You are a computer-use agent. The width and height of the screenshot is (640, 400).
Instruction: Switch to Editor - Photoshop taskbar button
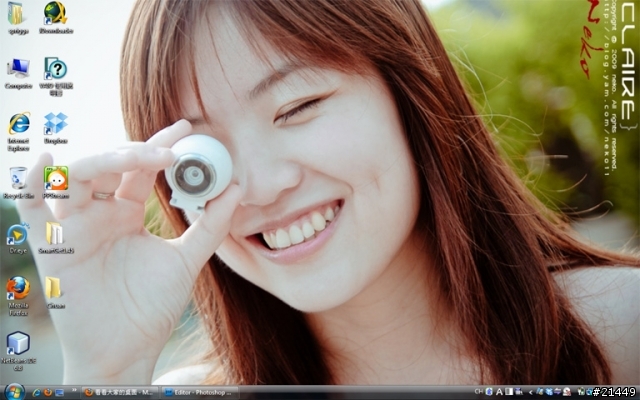pos(200,393)
